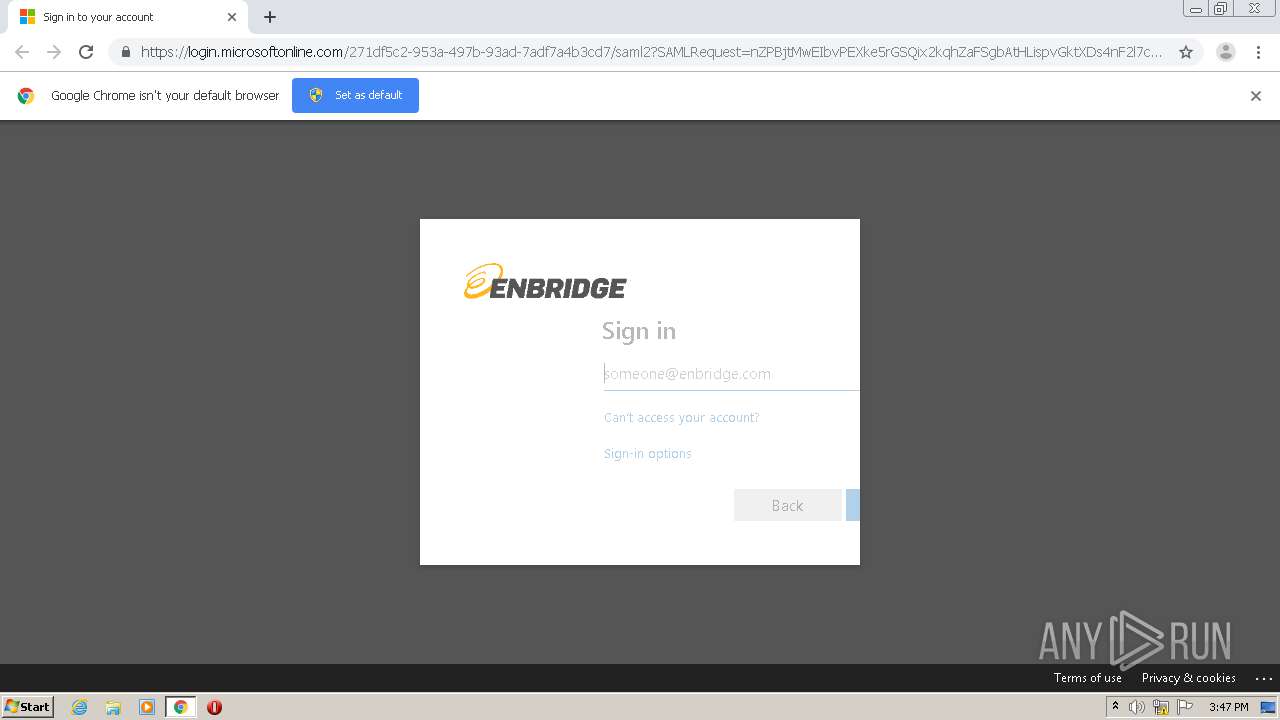Click the browser forward arrow
Screen dimensions: 1280x720
(54, 52)
